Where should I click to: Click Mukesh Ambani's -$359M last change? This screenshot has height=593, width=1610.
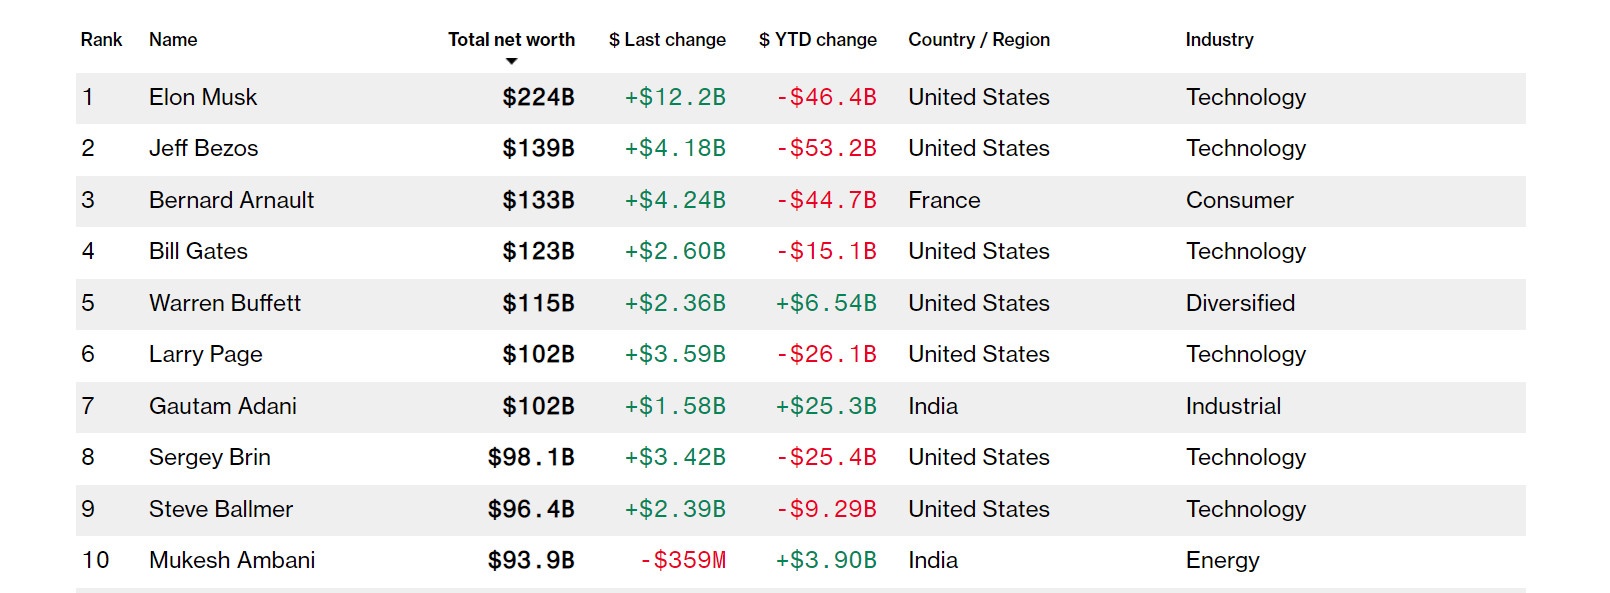(683, 561)
